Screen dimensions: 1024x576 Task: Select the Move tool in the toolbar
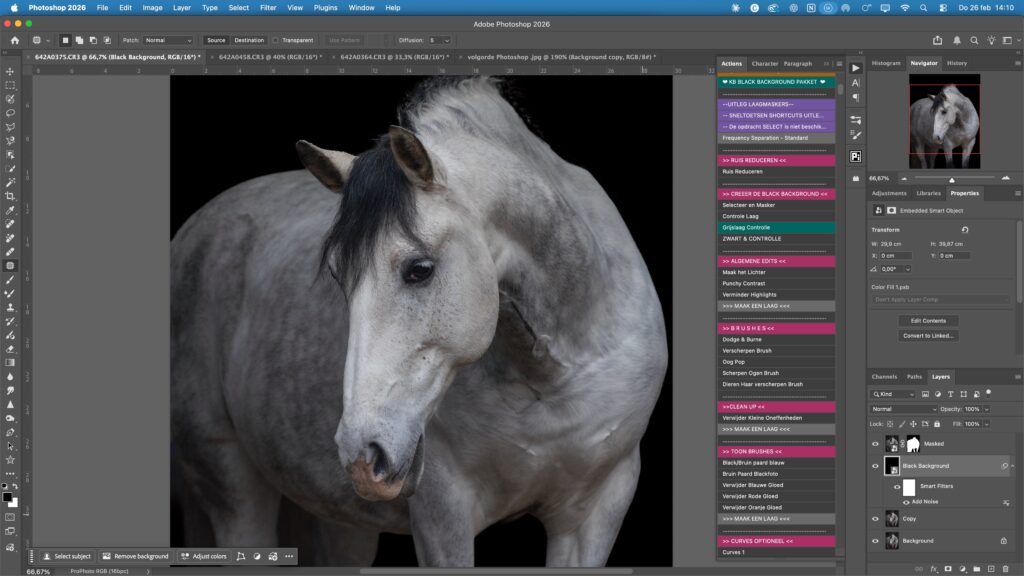10,72
